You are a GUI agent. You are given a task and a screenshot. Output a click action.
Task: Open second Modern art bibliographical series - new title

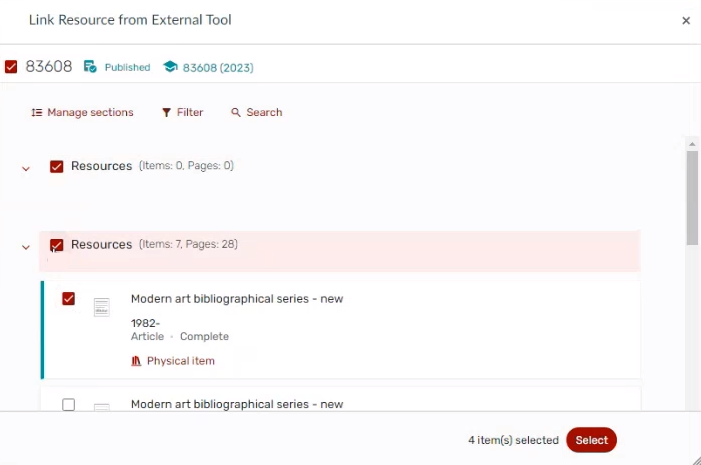coord(237,404)
